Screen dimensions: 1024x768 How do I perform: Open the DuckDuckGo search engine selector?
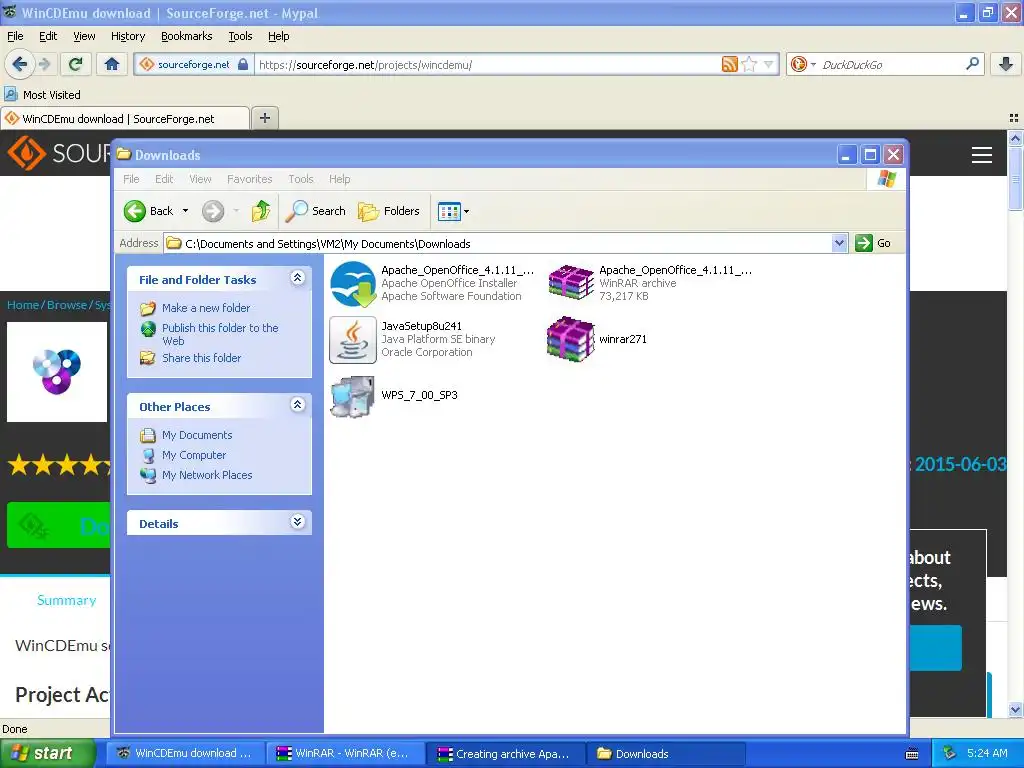pyautogui.click(x=803, y=64)
